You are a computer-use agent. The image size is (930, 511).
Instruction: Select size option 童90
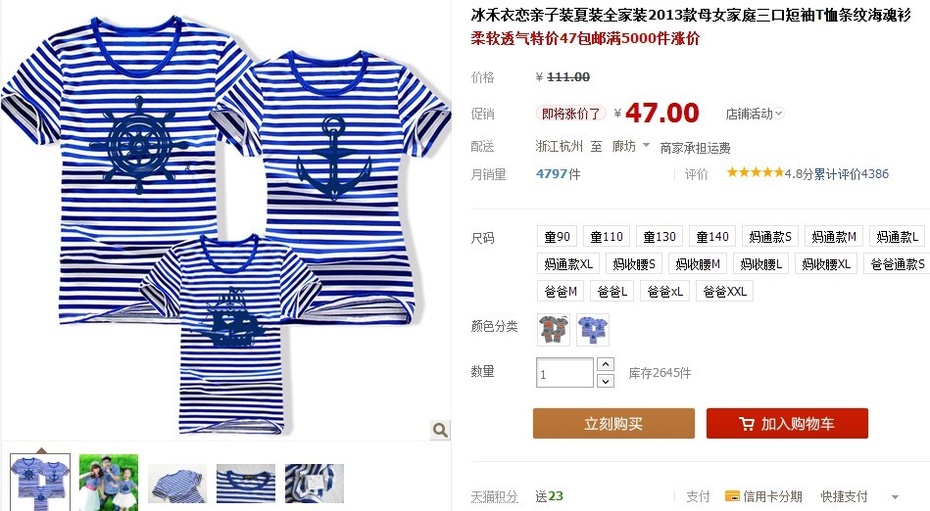coord(557,237)
